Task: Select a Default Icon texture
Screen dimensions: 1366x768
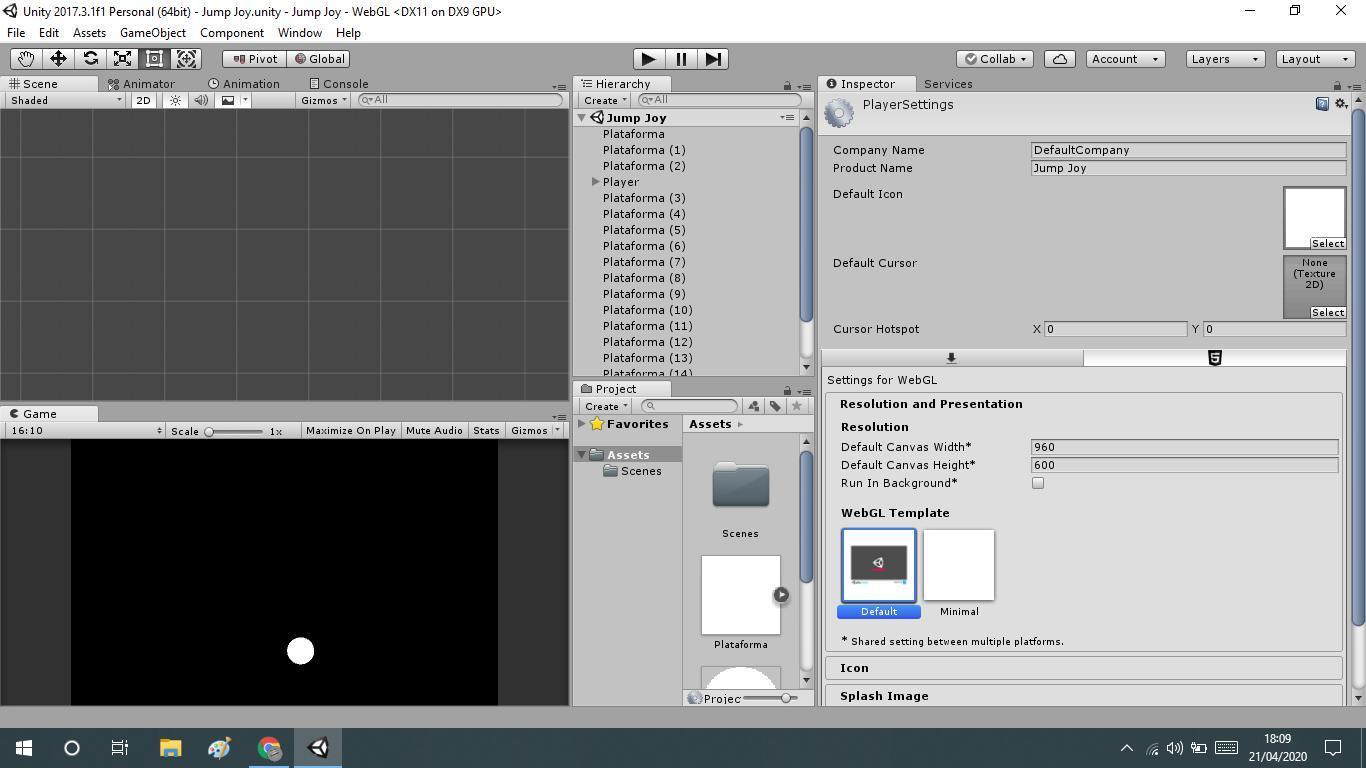Action: [x=1327, y=244]
